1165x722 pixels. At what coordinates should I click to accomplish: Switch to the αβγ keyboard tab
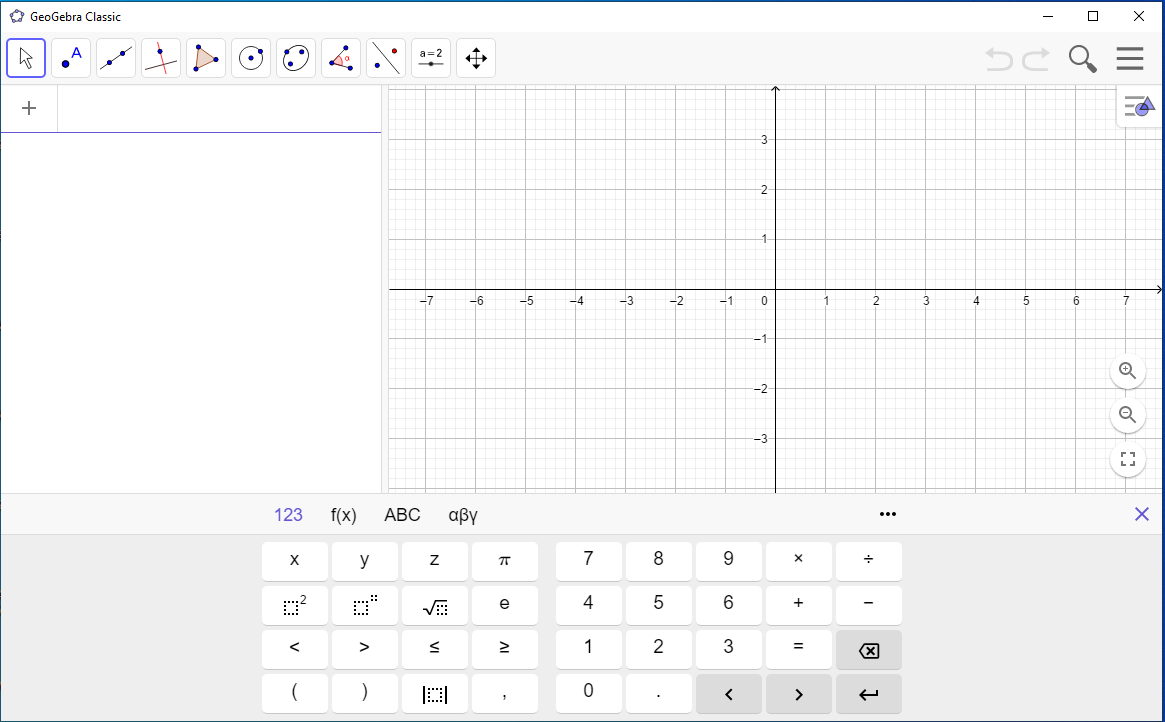(x=463, y=515)
